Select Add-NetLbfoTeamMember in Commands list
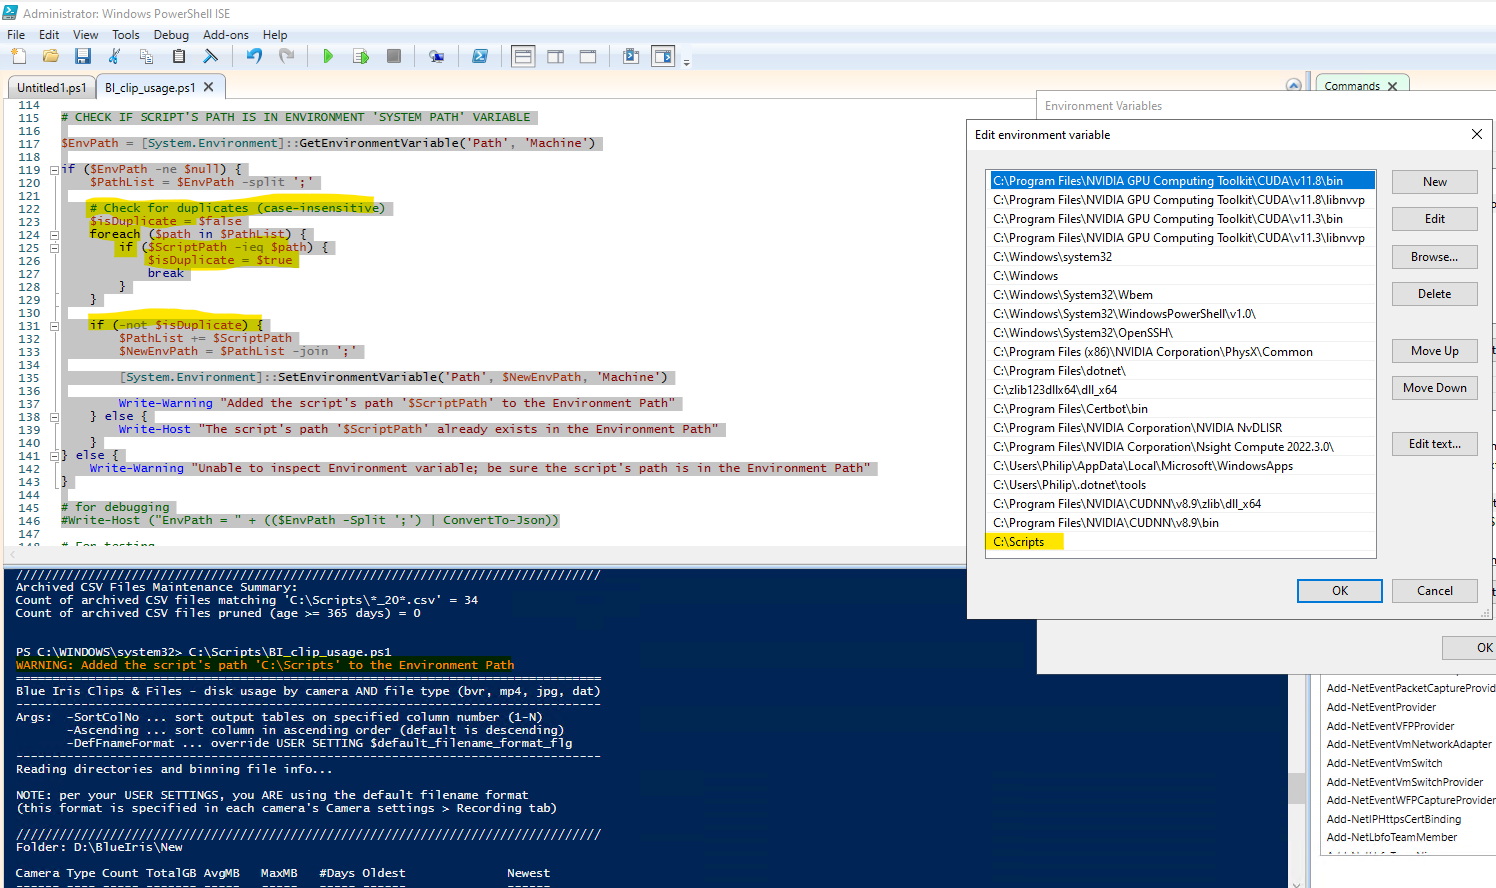This screenshot has width=1496, height=888. pos(1392,837)
